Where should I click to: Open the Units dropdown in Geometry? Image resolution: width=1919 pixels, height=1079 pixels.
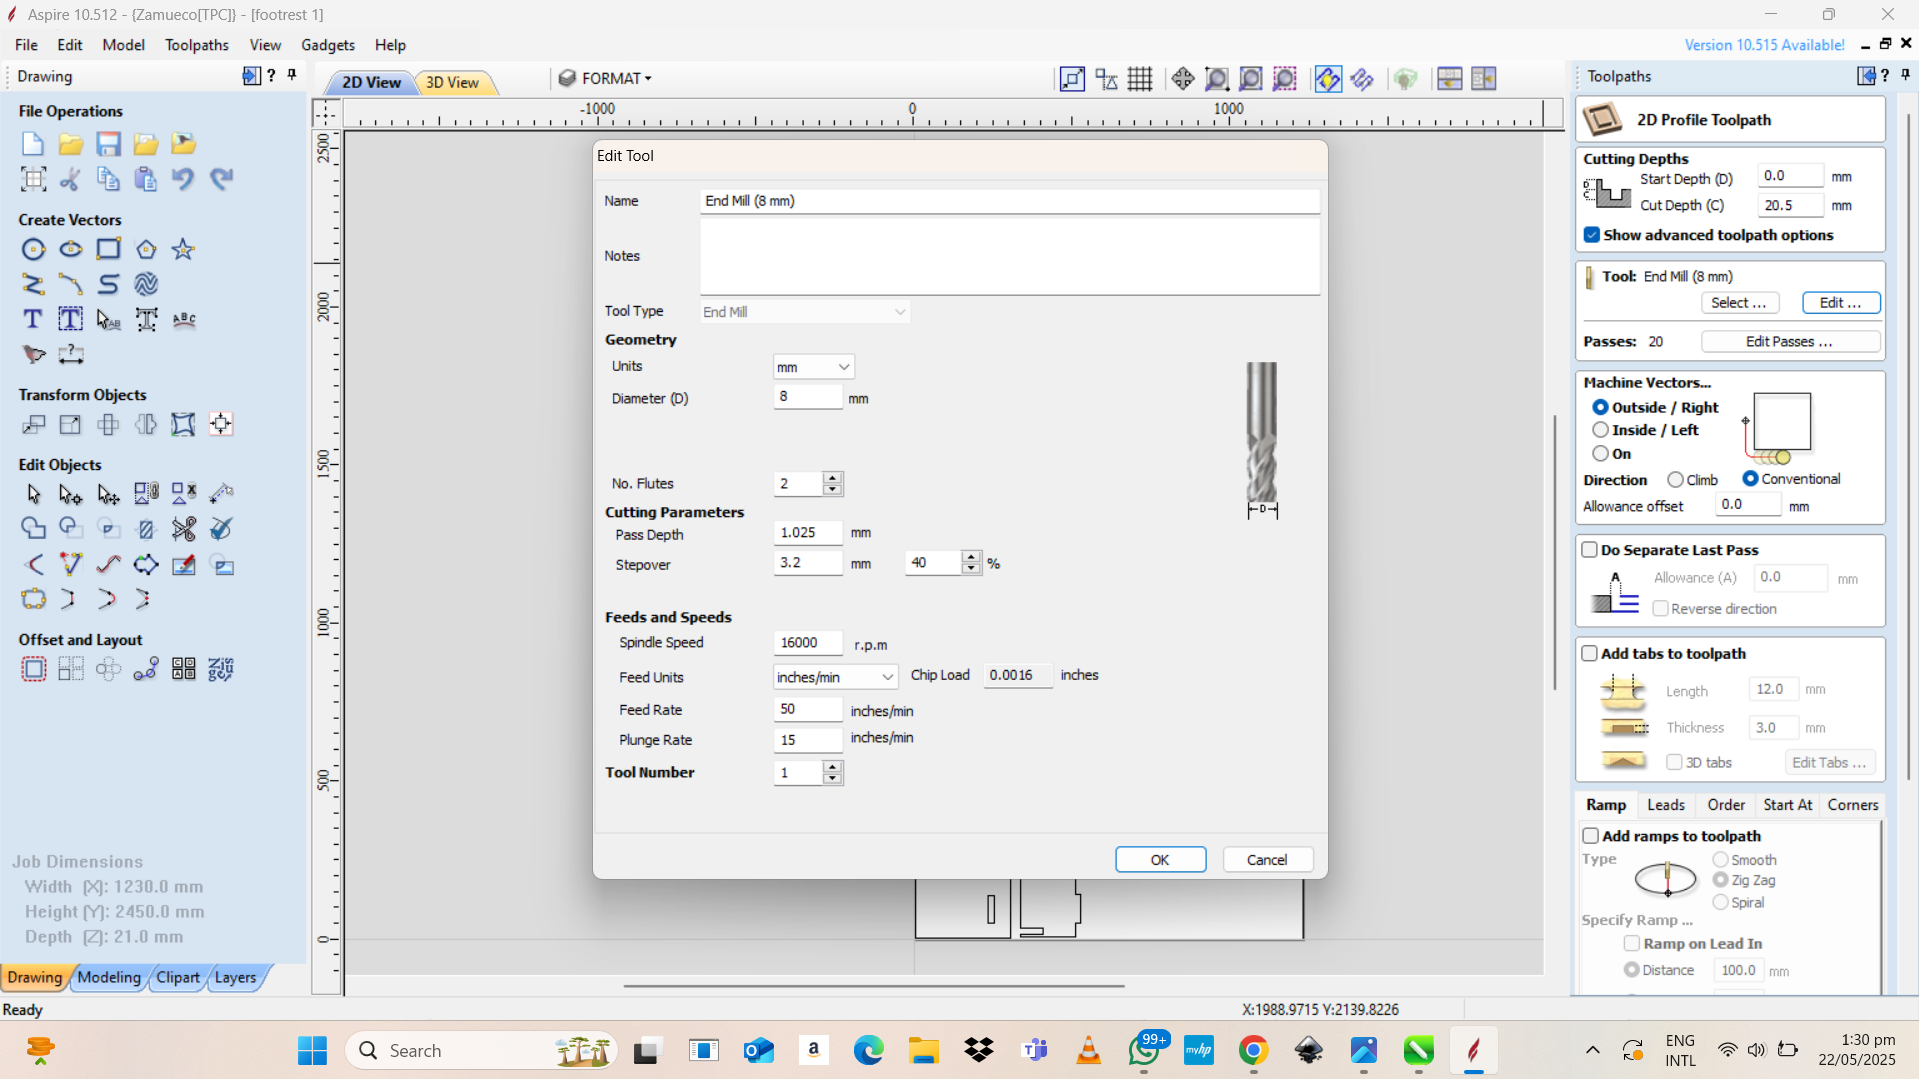click(814, 367)
